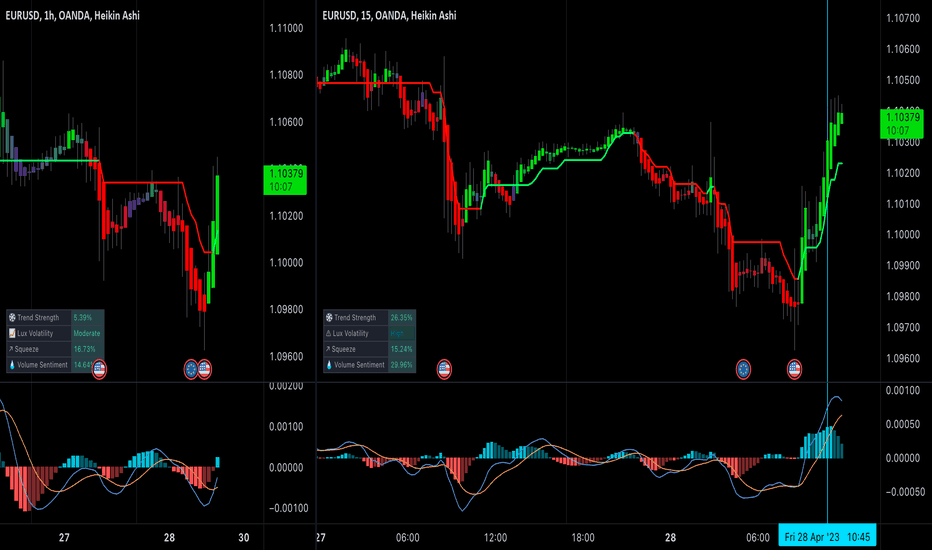Screen dimensions: 932x550
Task: Click the US flag event icon overlapping the 1h Volume Sentiment value
Action: (99, 369)
